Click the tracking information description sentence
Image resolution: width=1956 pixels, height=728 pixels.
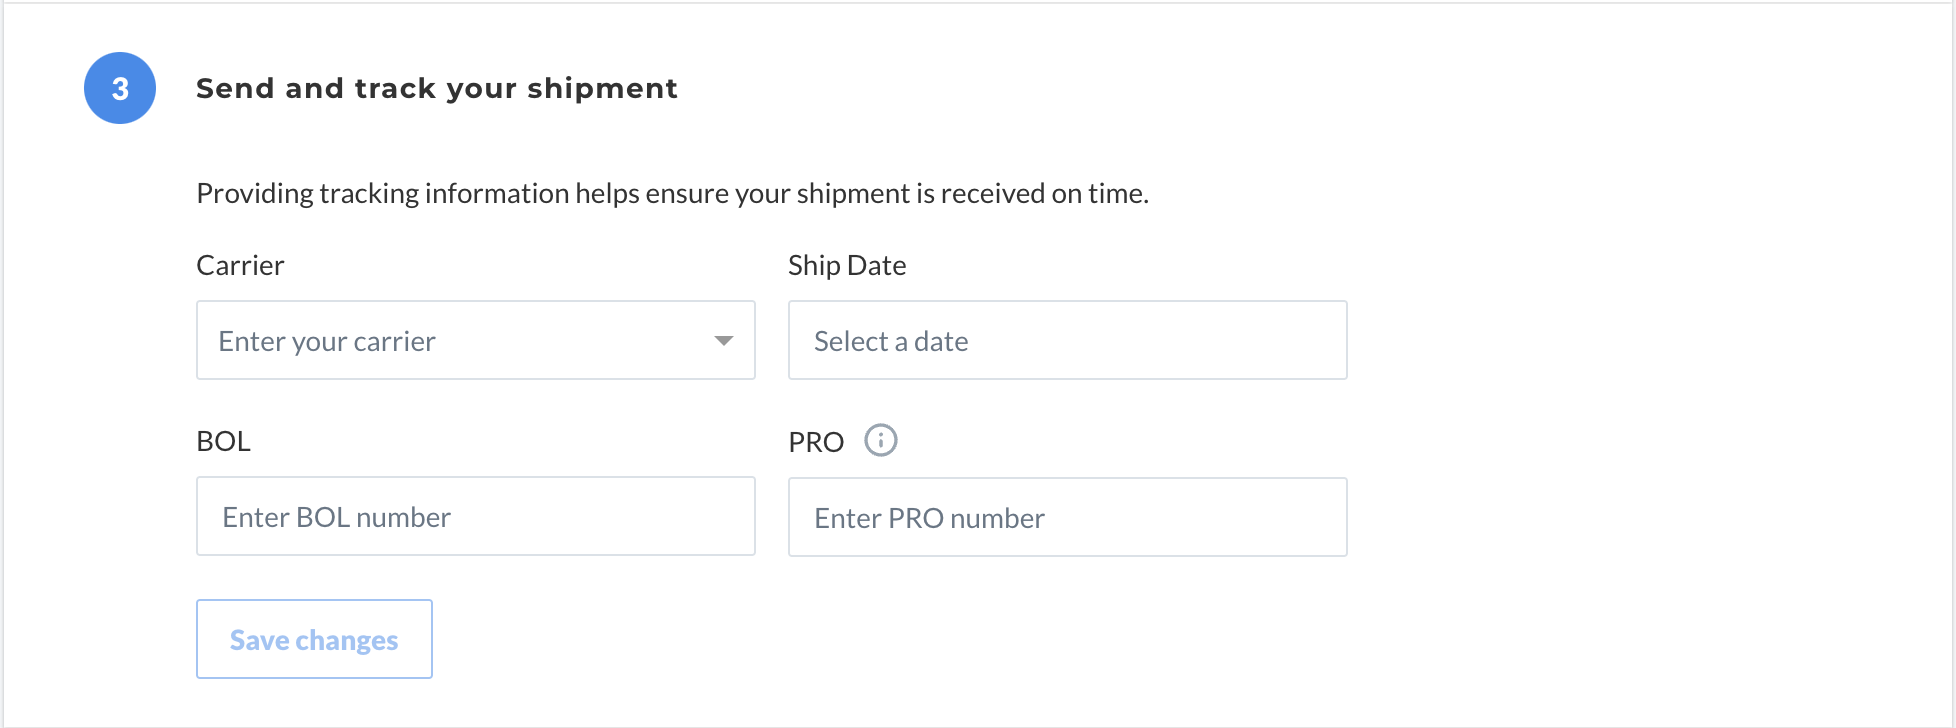[x=672, y=193]
